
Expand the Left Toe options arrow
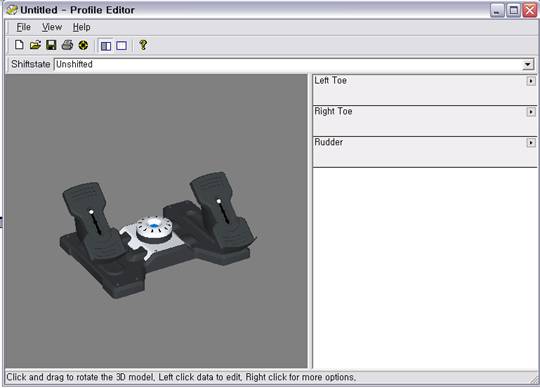point(531,81)
